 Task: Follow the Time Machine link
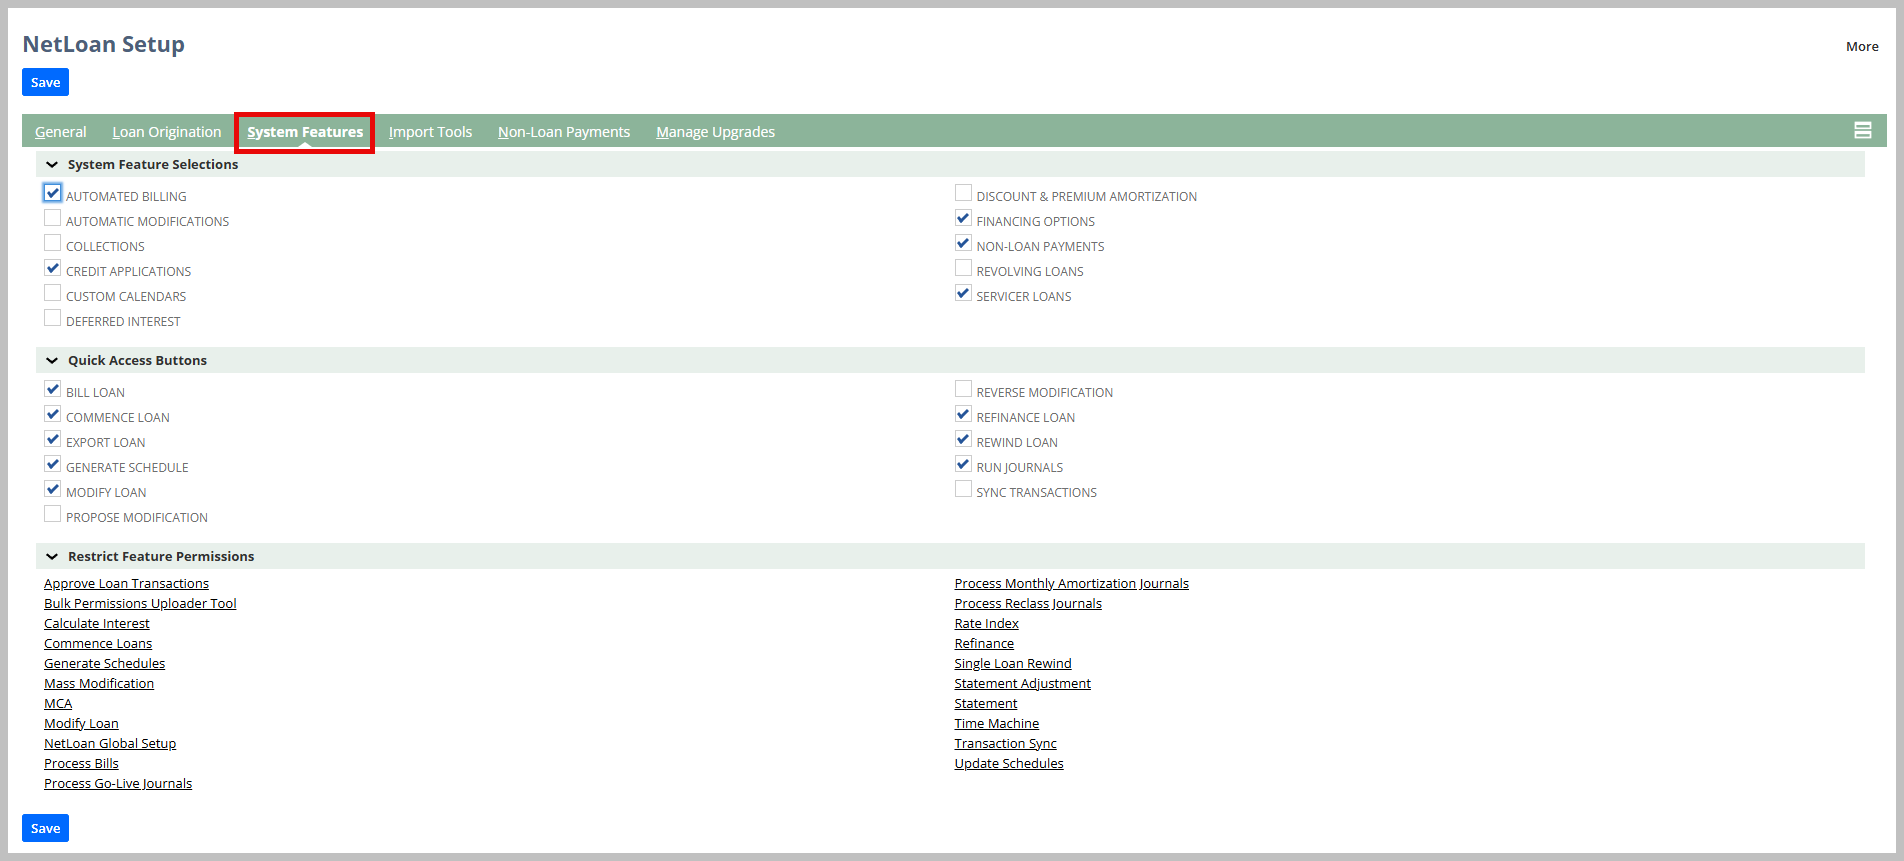pyautogui.click(x=996, y=724)
